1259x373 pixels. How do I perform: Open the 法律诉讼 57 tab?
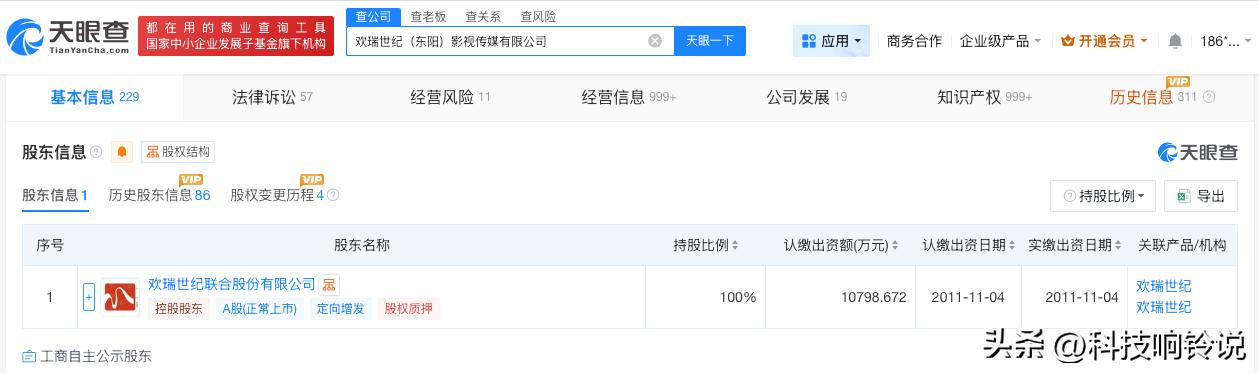click(272, 97)
